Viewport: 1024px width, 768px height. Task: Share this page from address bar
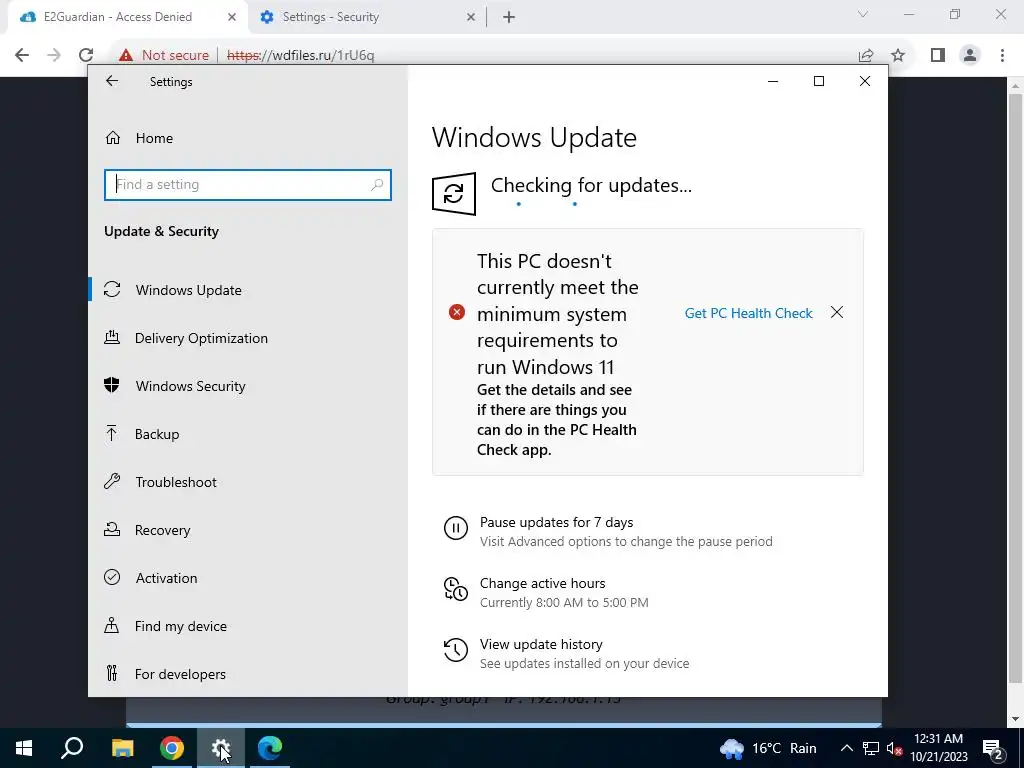click(866, 55)
